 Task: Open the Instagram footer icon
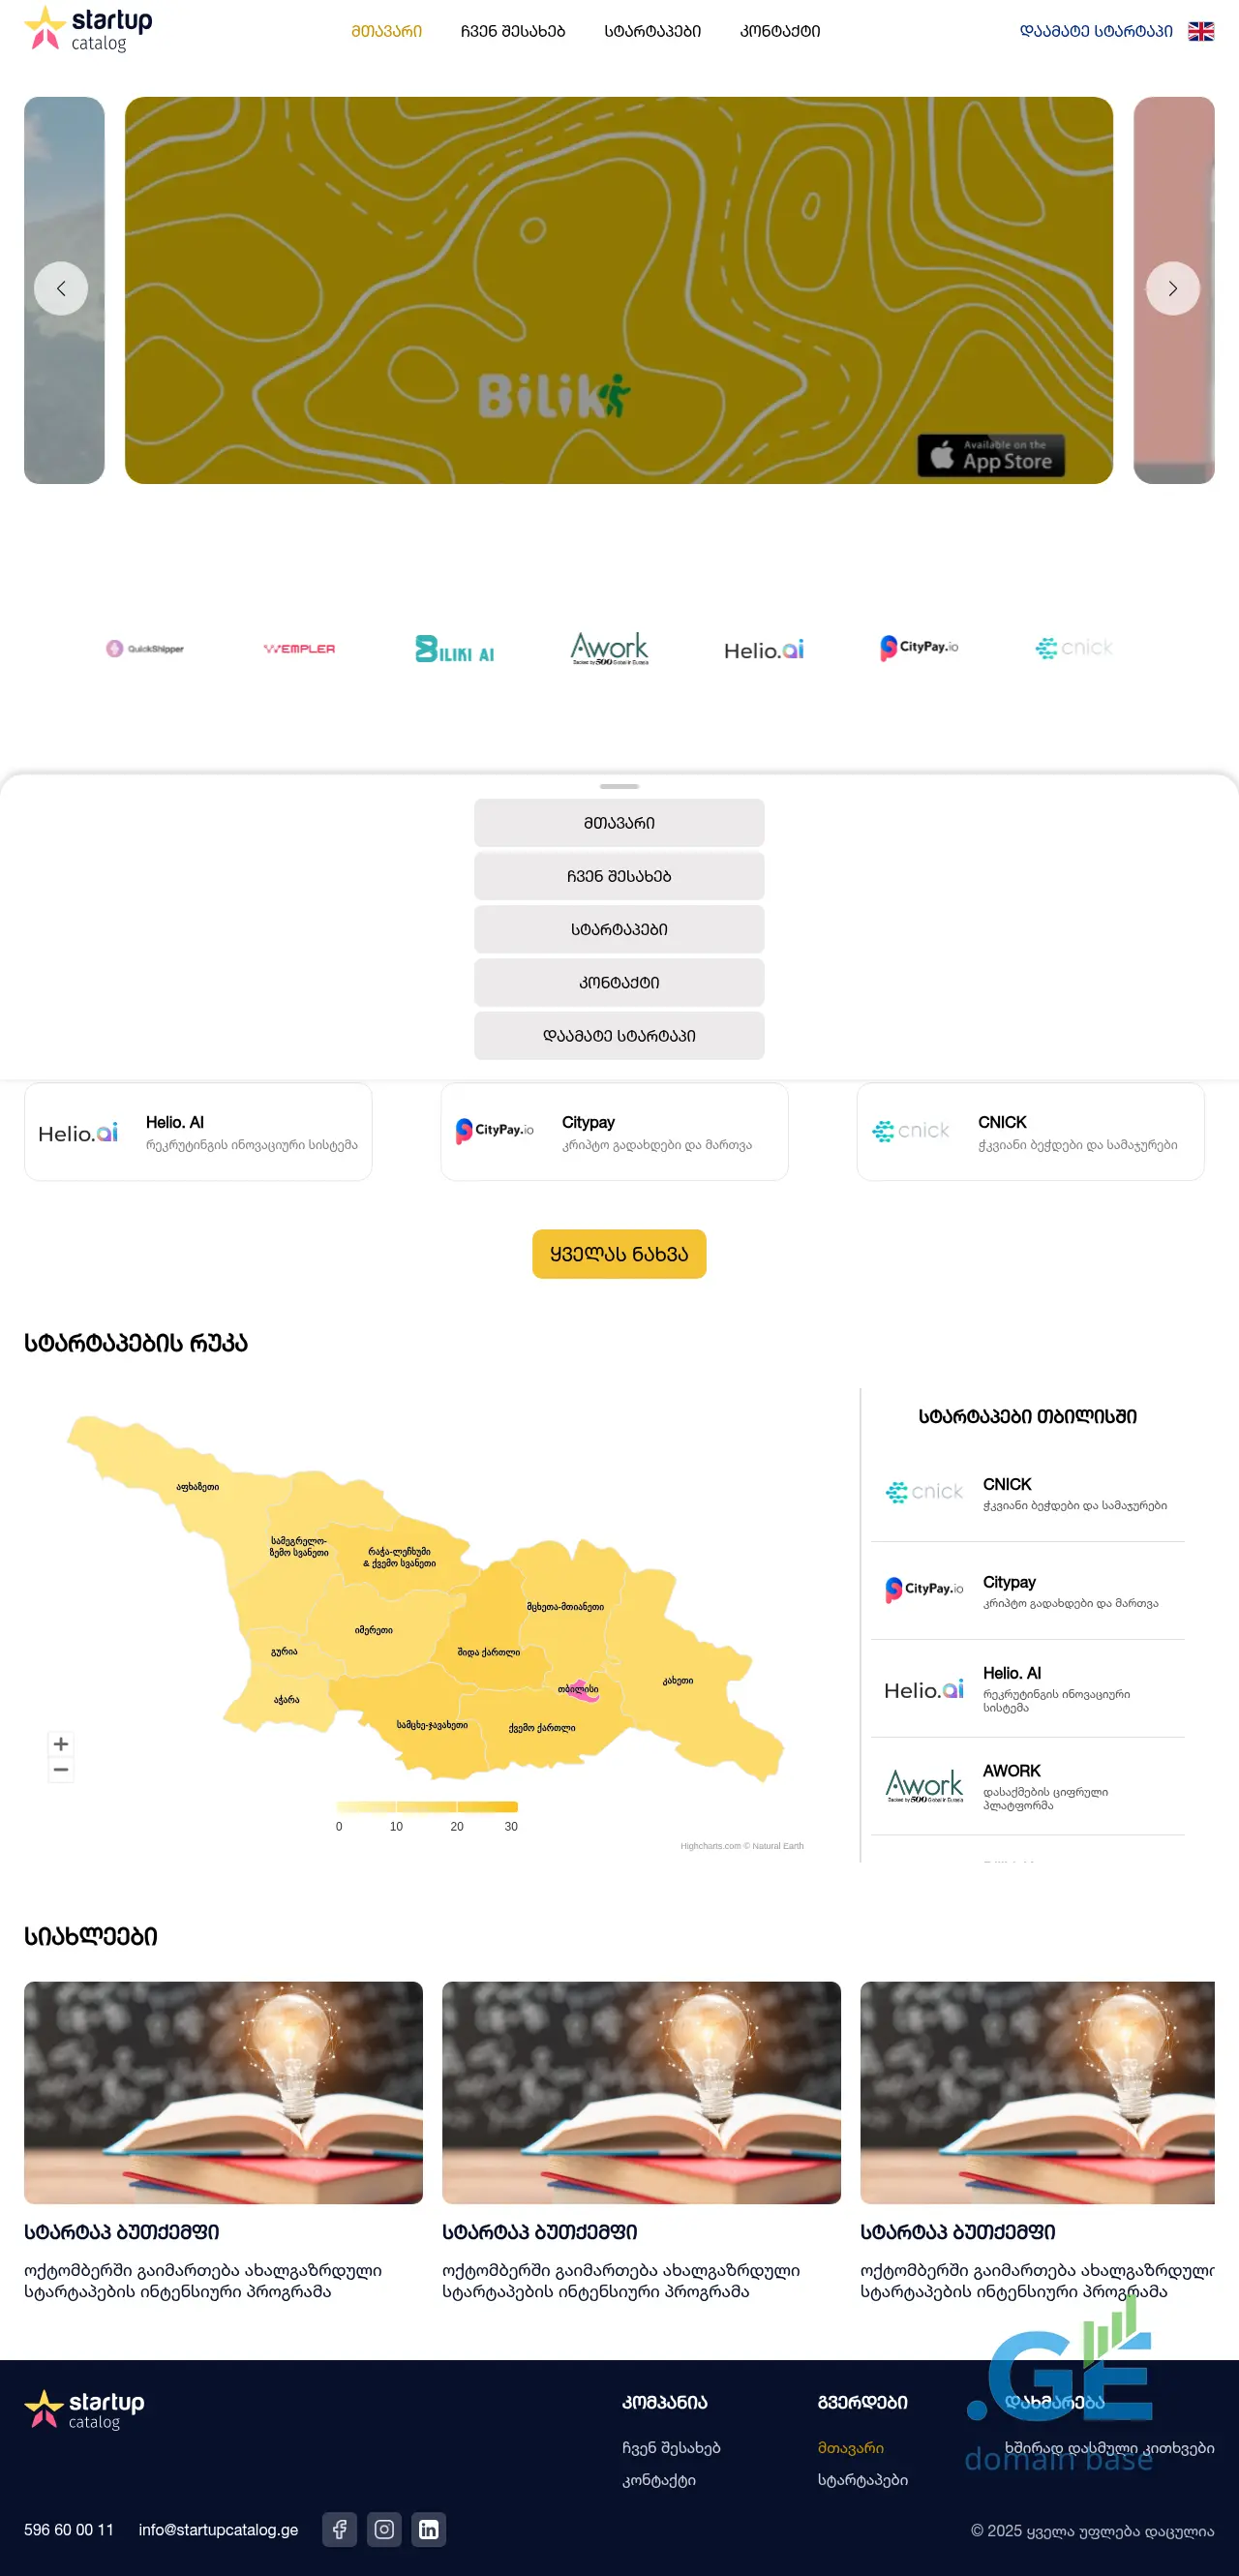384,2529
